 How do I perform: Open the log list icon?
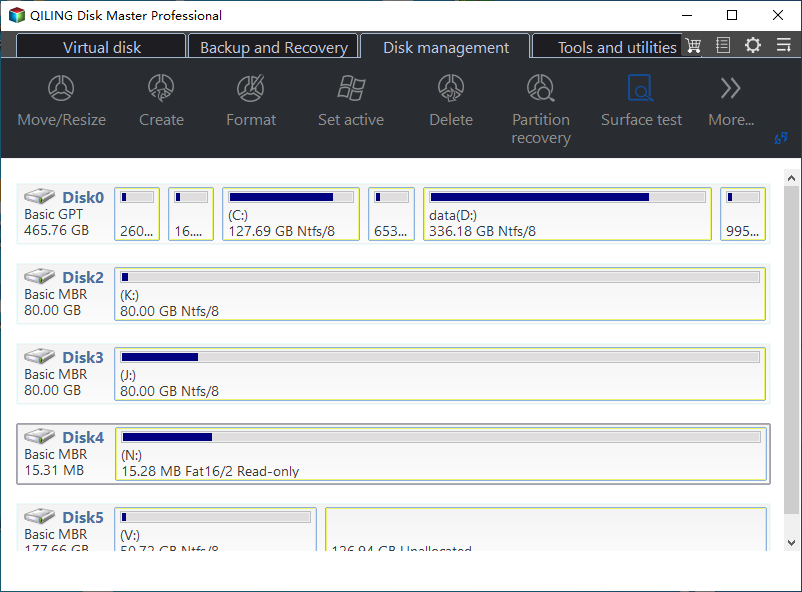(723, 45)
